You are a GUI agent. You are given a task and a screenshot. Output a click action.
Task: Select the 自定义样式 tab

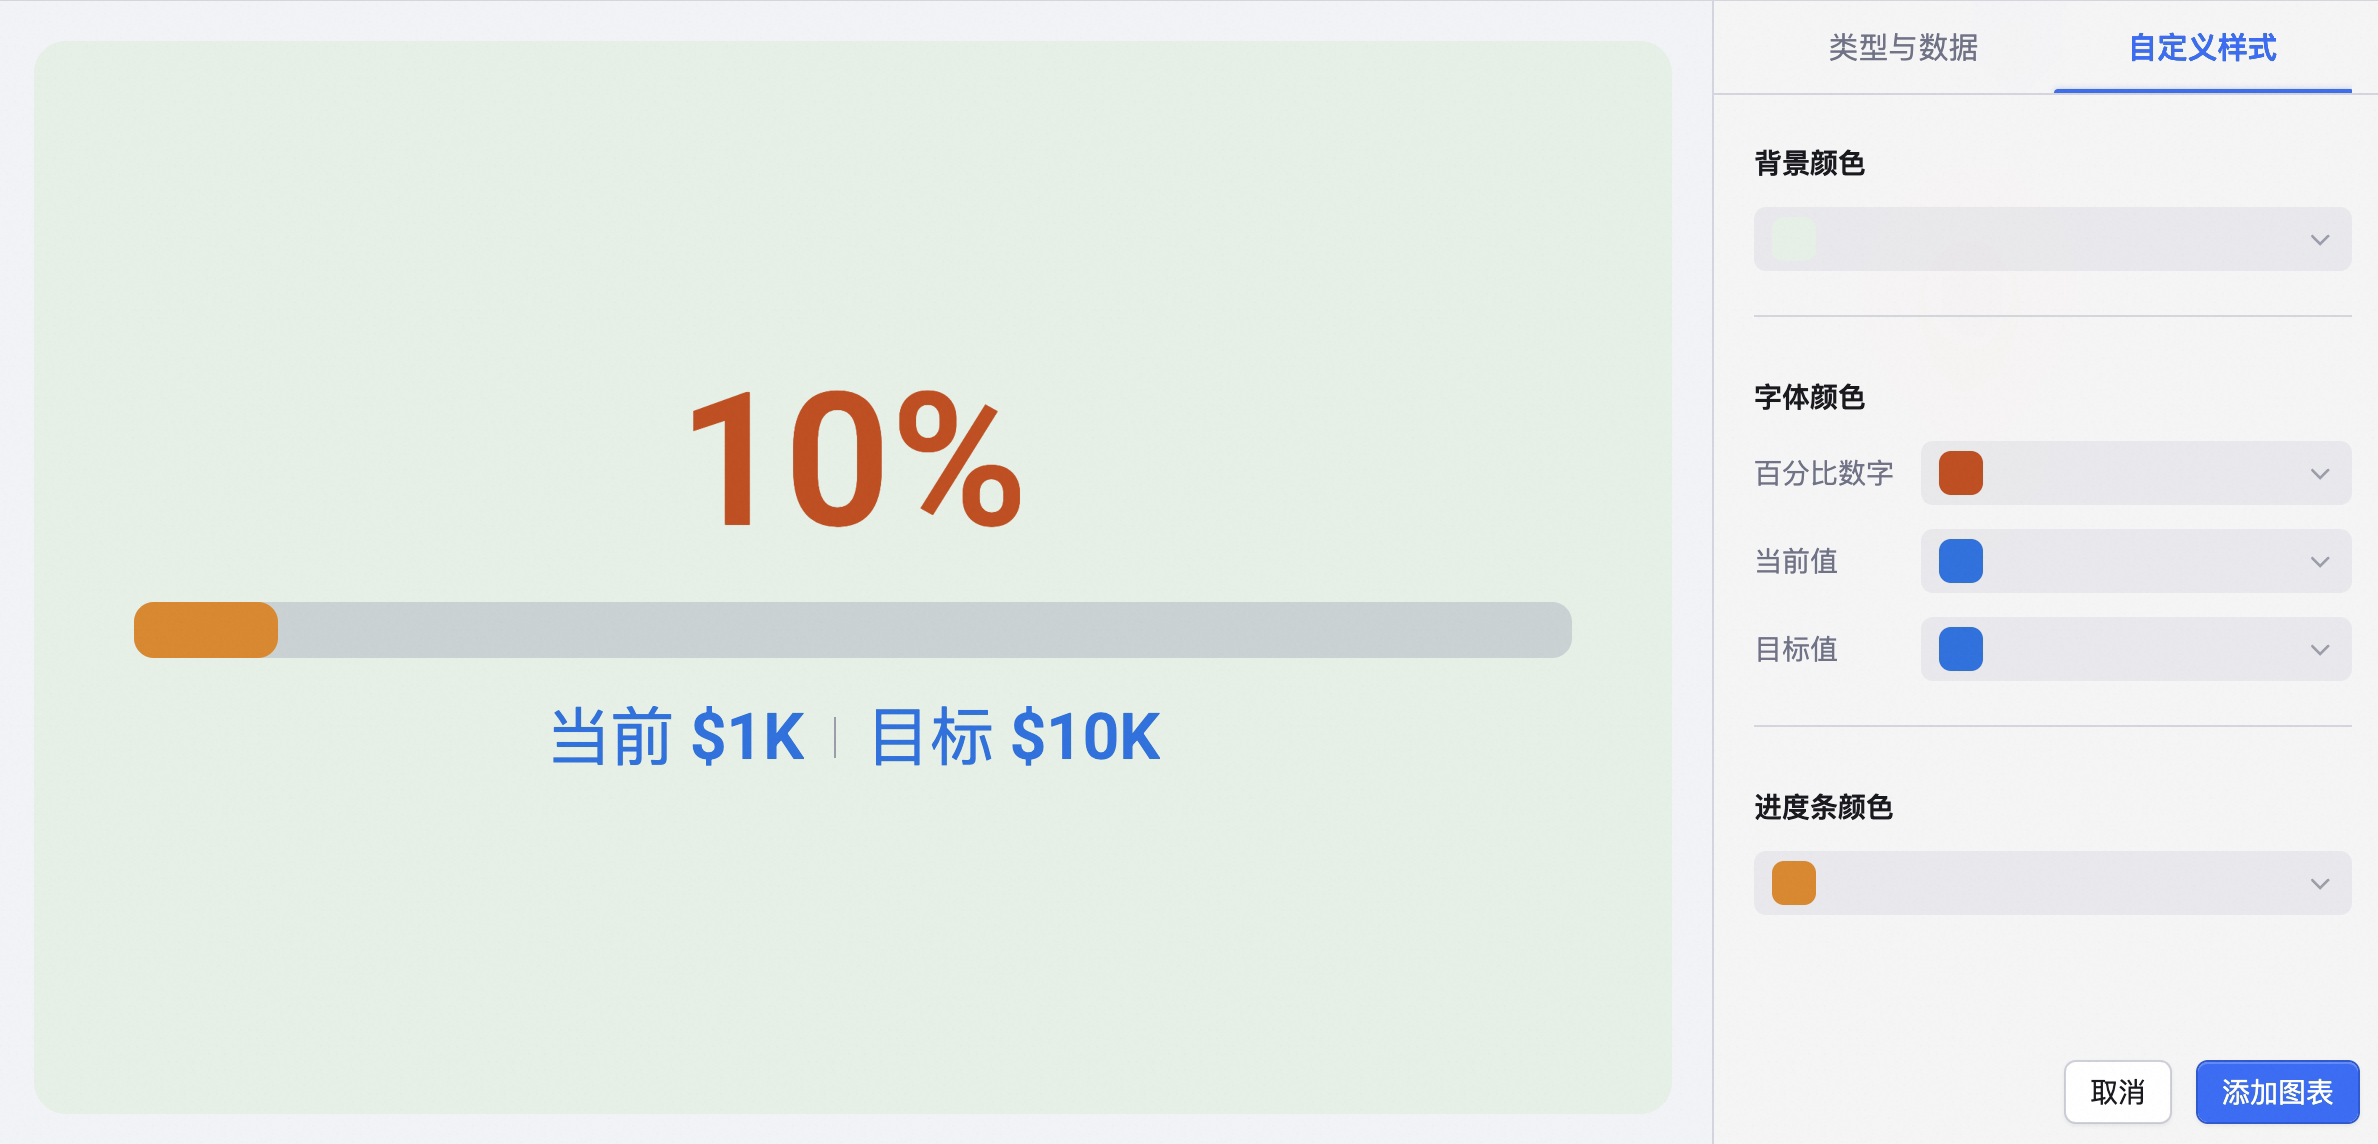click(x=2202, y=48)
